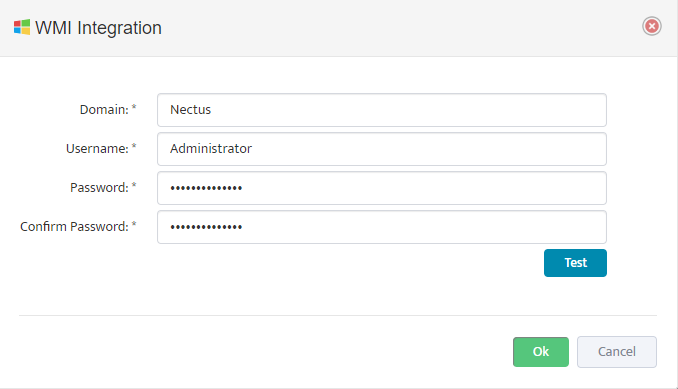Close the WMI Integration dialog with red X

[x=652, y=26]
